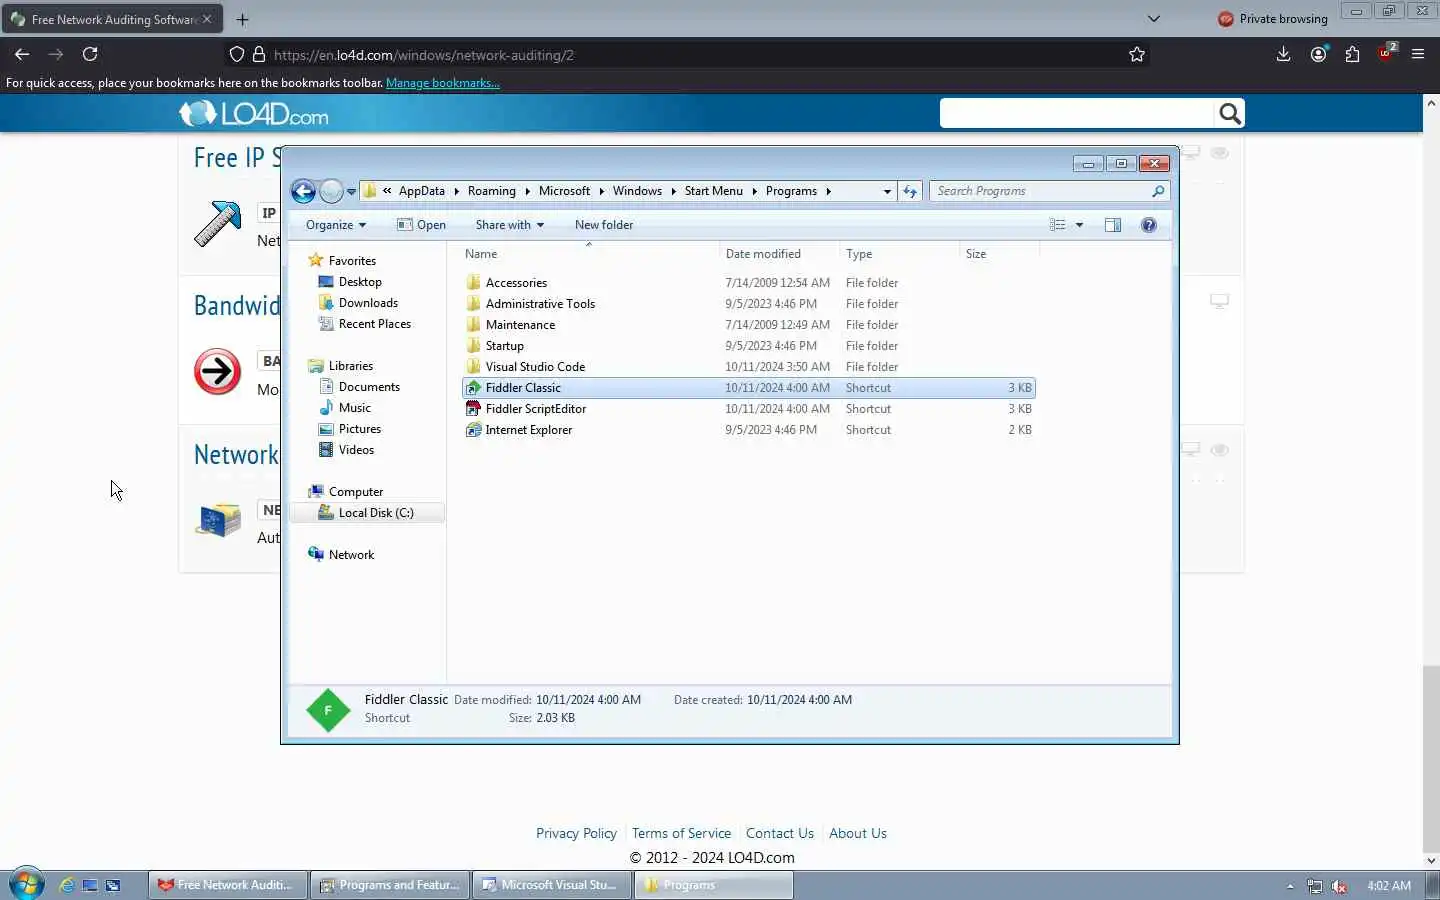This screenshot has height=900, width=1440.
Task: Expand arrow after Microsoft in breadcrumb
Action: (601, 191)
